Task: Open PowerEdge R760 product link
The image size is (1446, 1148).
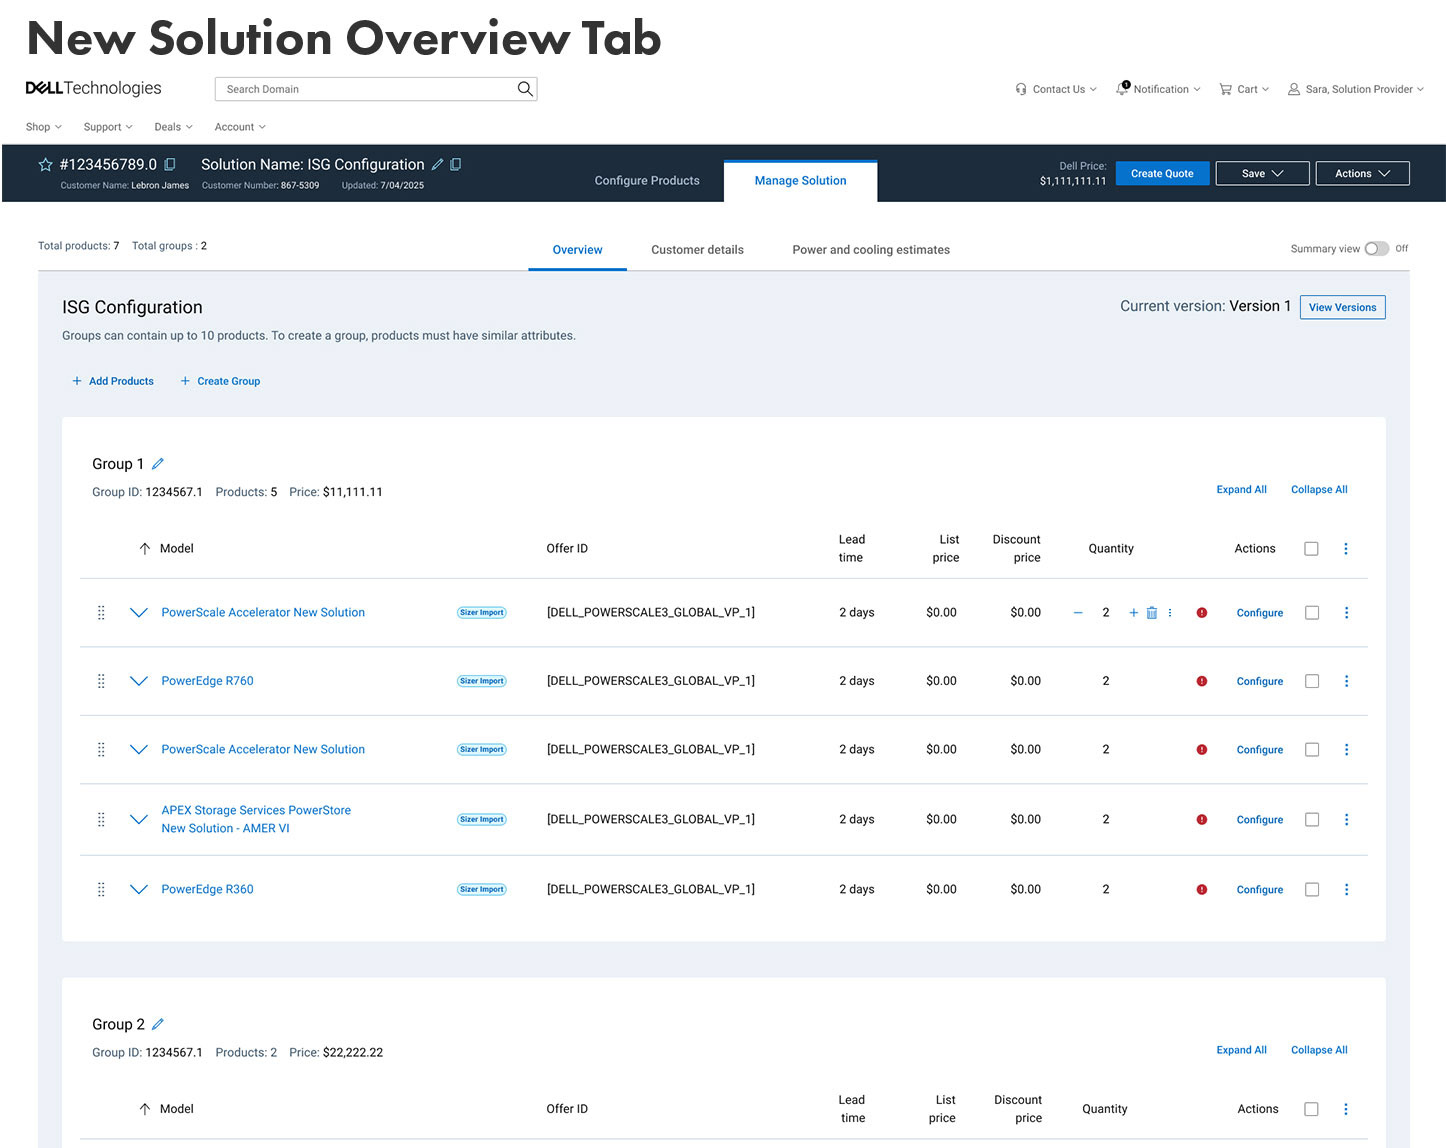Action: 207,681
